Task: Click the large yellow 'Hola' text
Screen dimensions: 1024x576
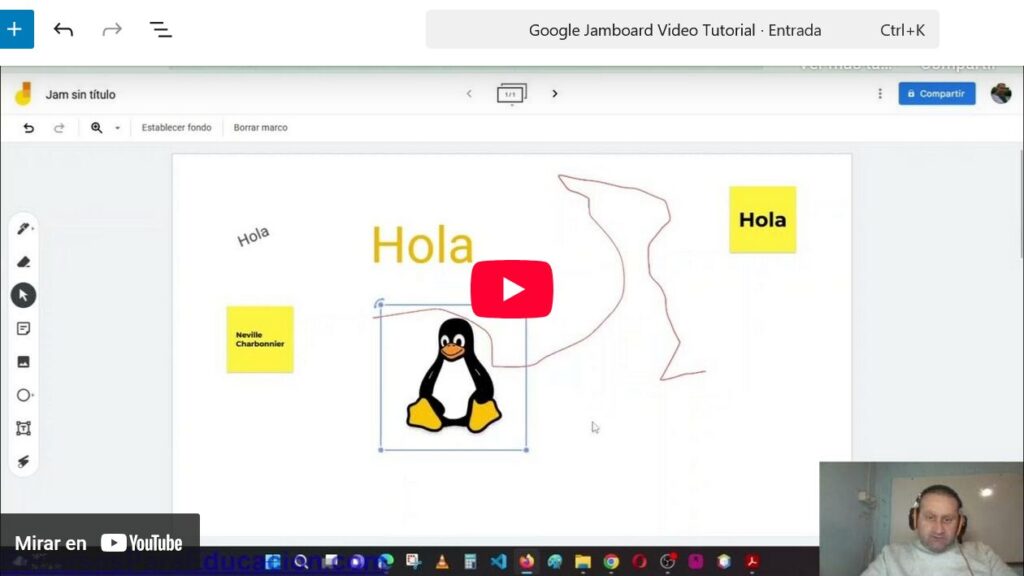Action: (422, 246)
